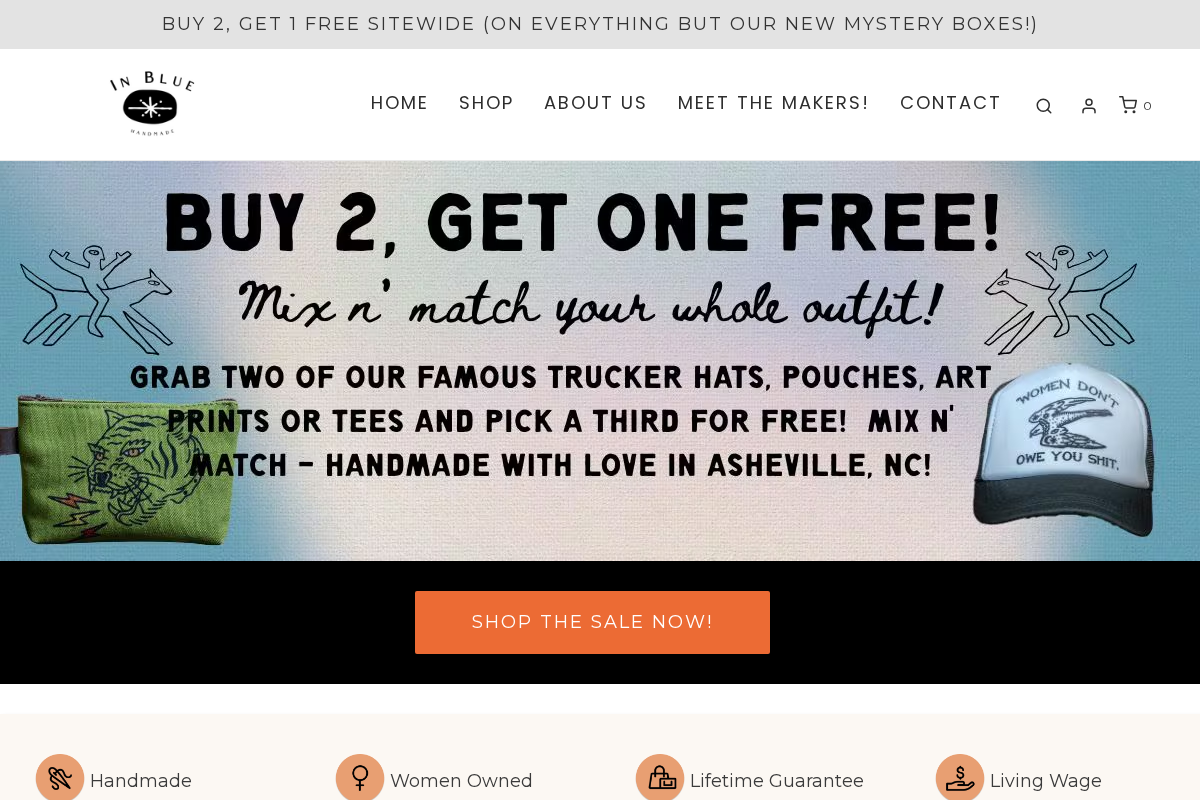1200x800 pixels.
Task: Click the cart item count number
Action: [1147, 106]
